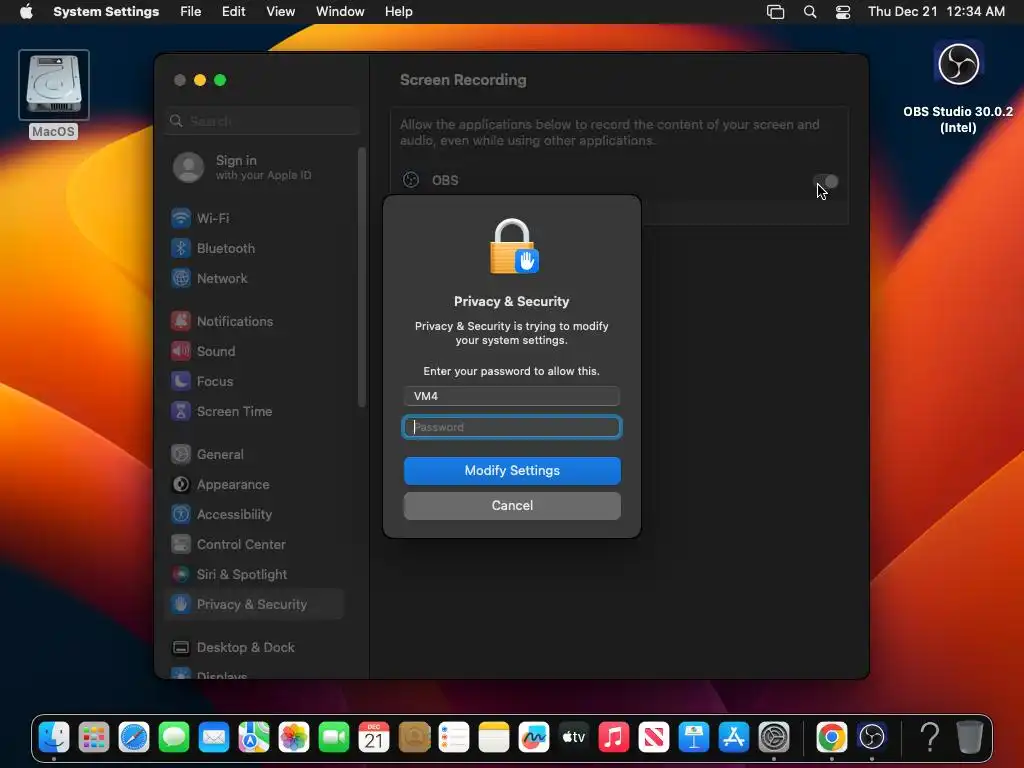Open Apple TV from the Dock
Image resolution: width=1024 pixels, height=768 pixels.
(574, 737)
